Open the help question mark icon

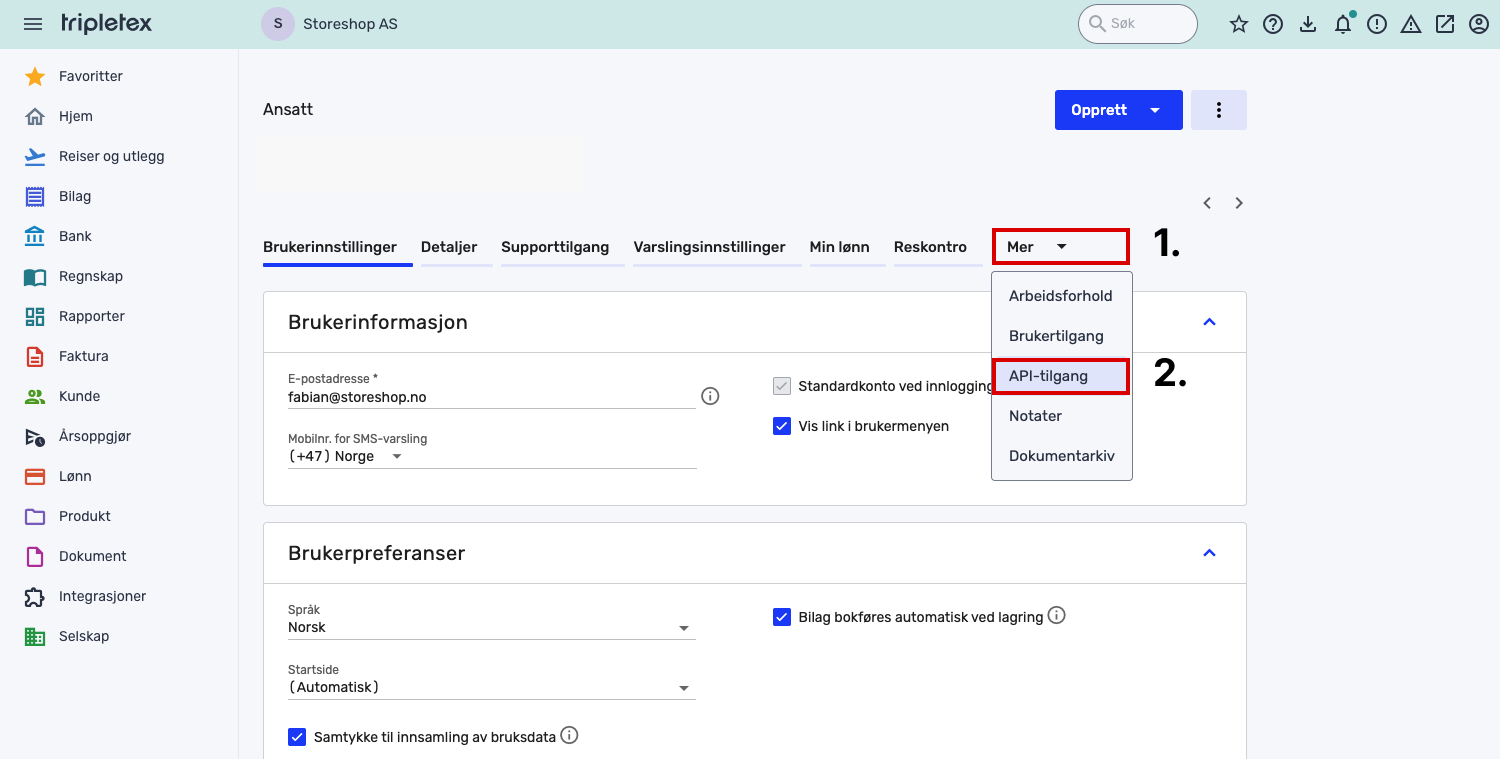coord(1273,24)
